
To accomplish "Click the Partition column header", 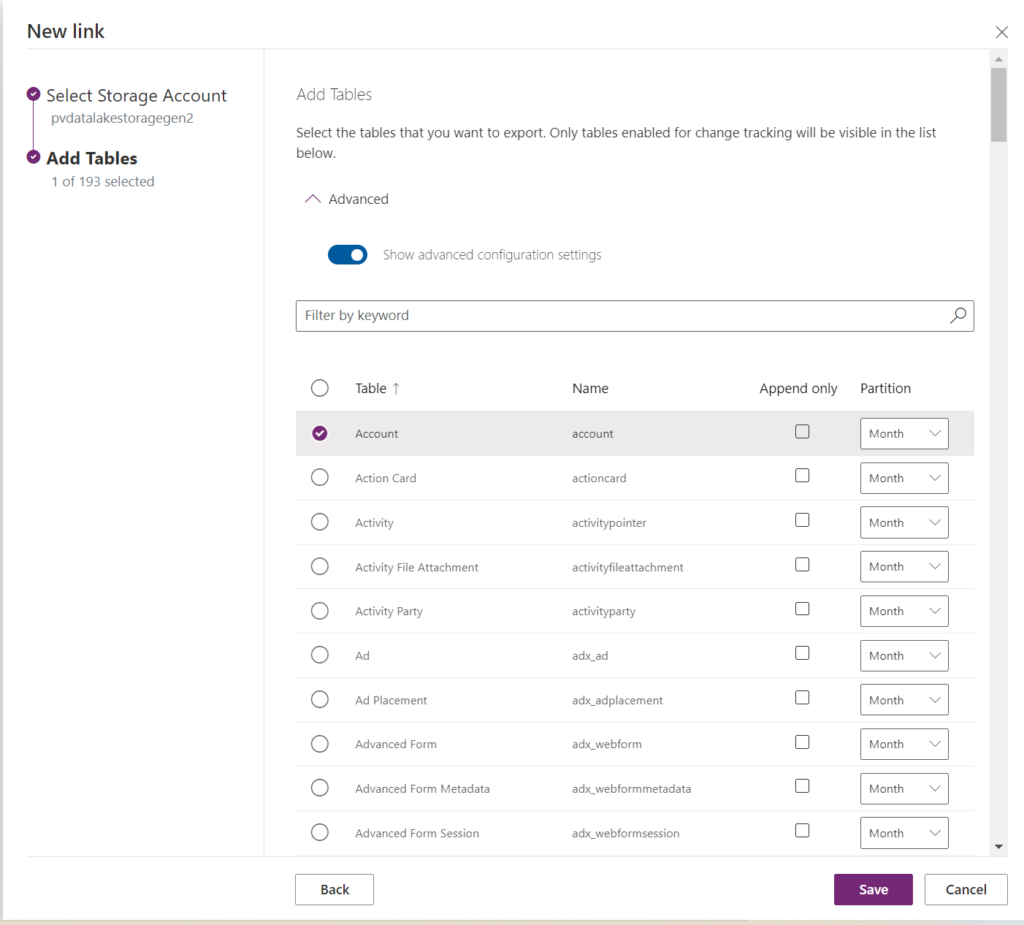I will [885, 388].
